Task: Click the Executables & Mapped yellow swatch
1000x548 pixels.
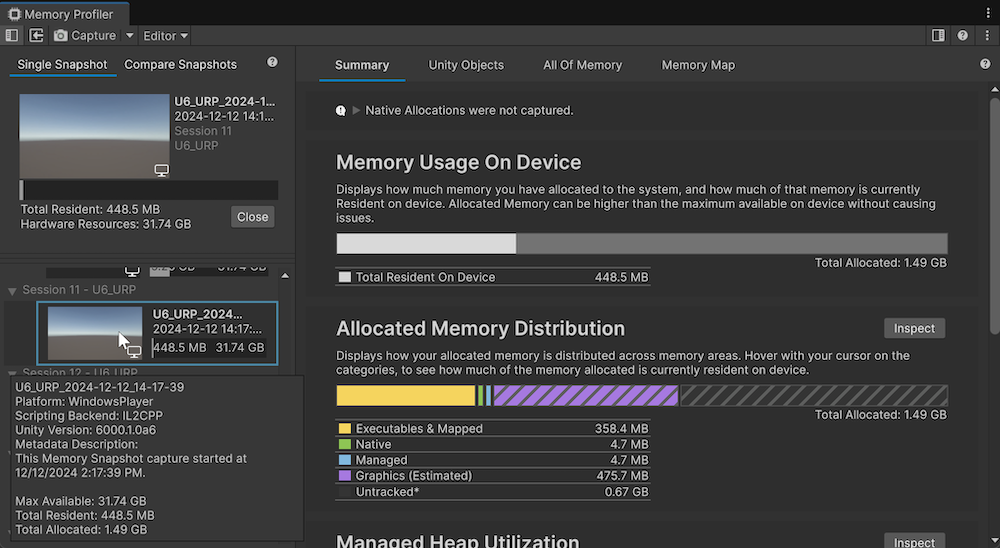Action: coord(345,429)
